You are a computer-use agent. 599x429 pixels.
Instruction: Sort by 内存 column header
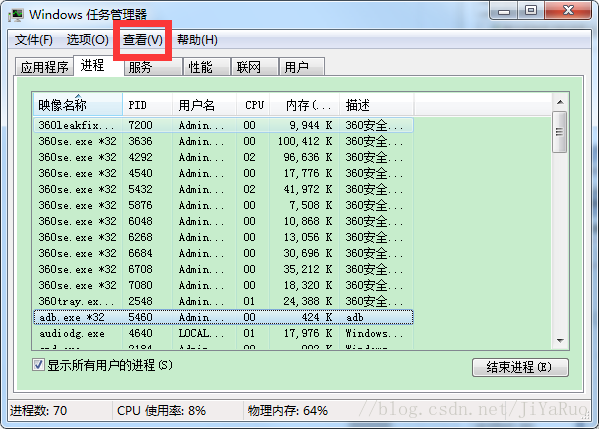tap(304, 105)
